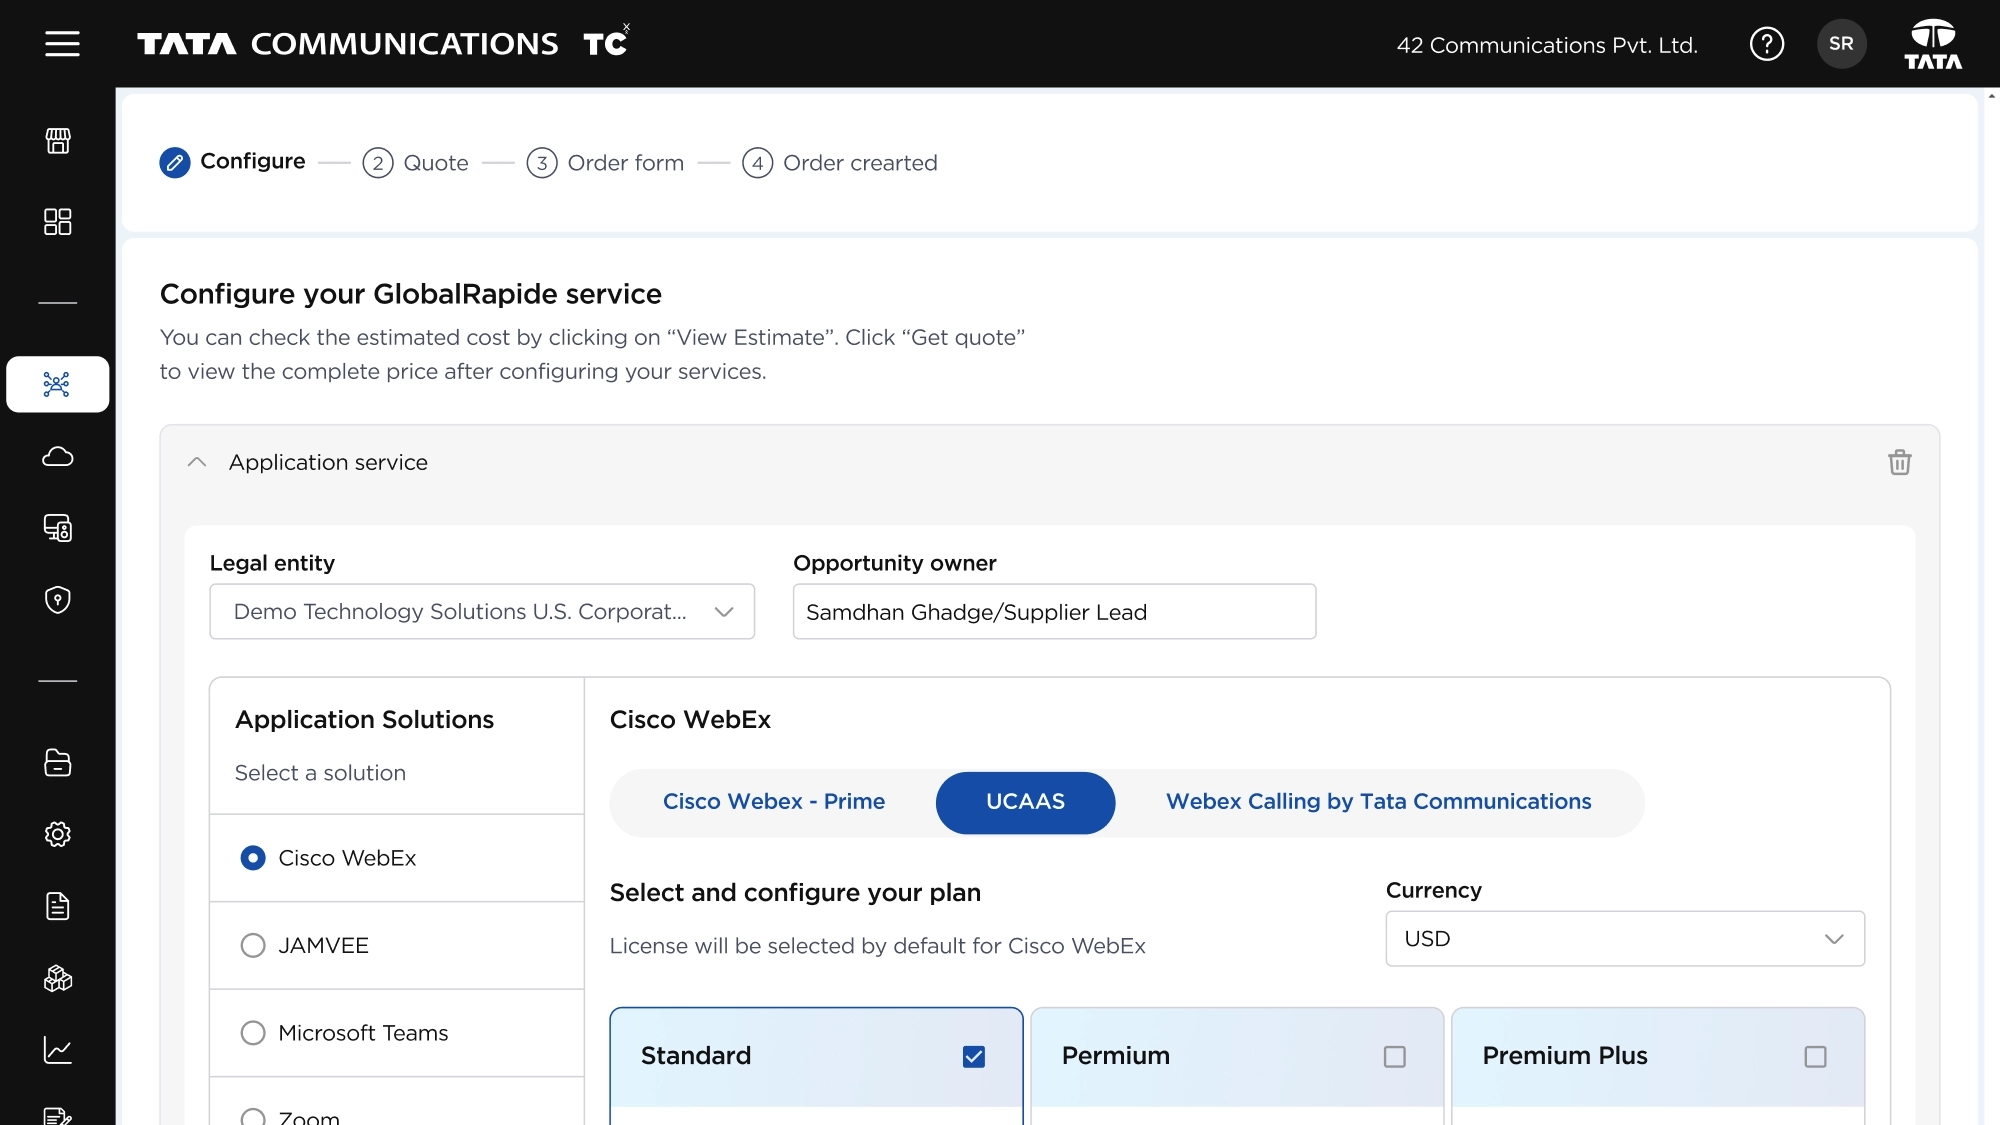Click the 'Opportunity owner' label
The height and width of the screenshot is (1125, 2000).
click(895, 563)
